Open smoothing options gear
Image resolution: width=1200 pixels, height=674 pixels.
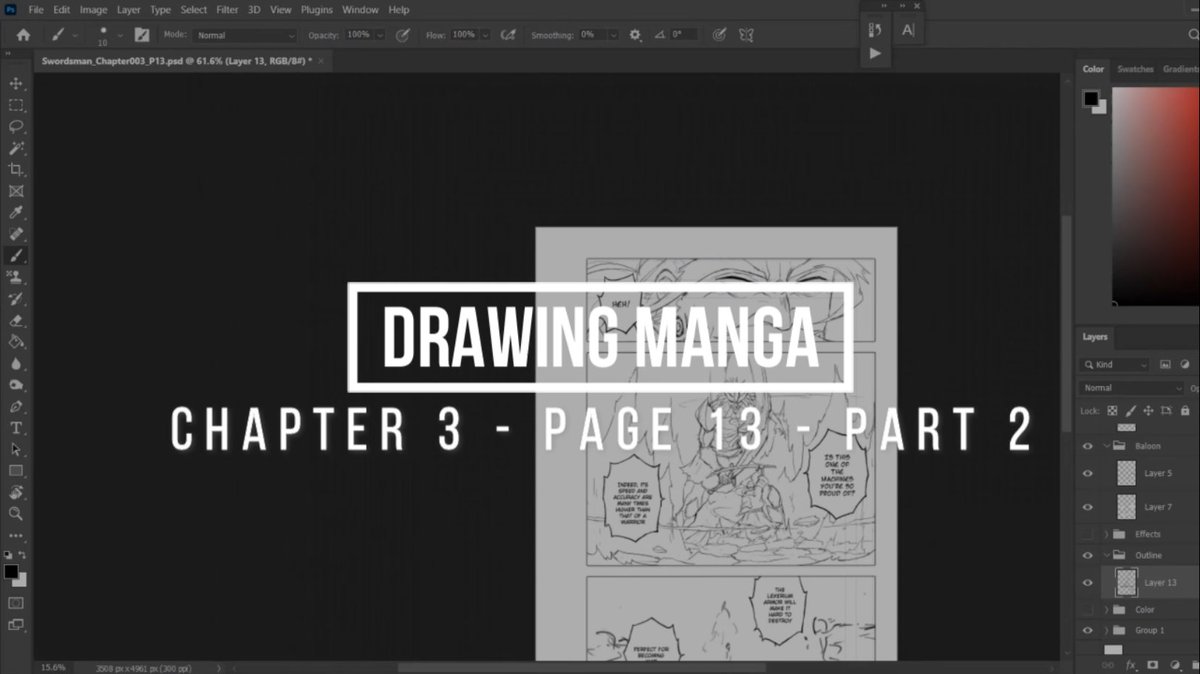[635, 34]
